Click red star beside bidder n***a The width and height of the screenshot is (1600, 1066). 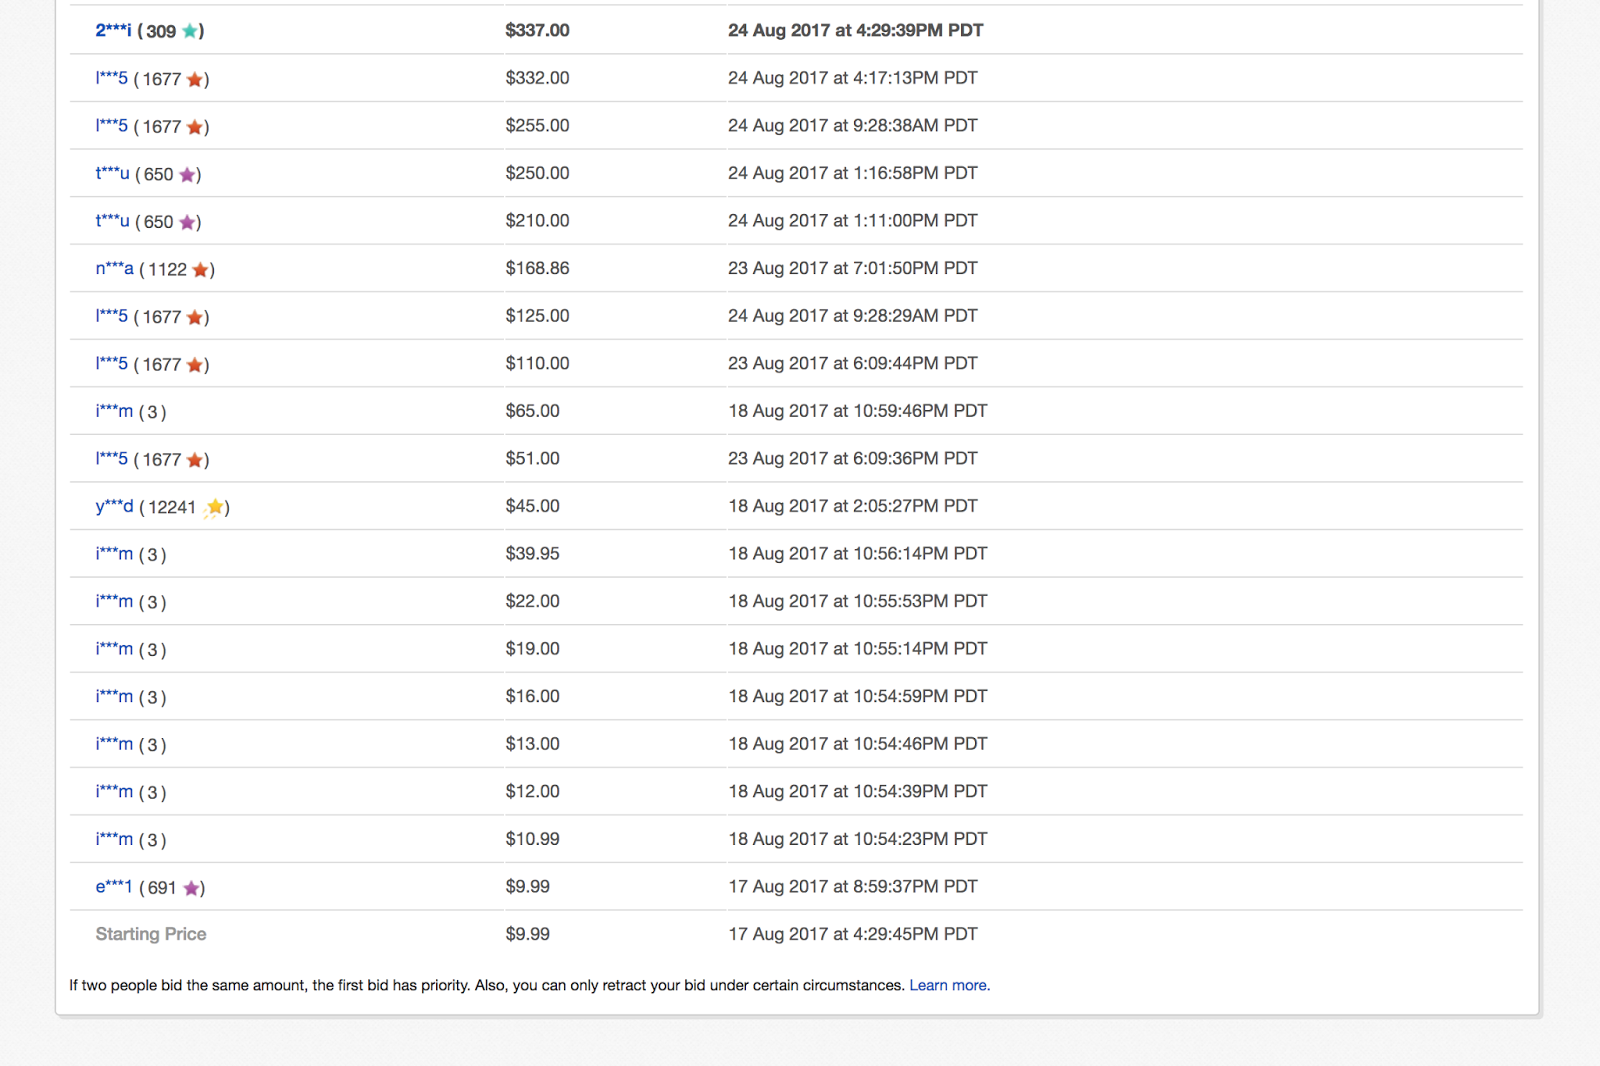(201, 269)
